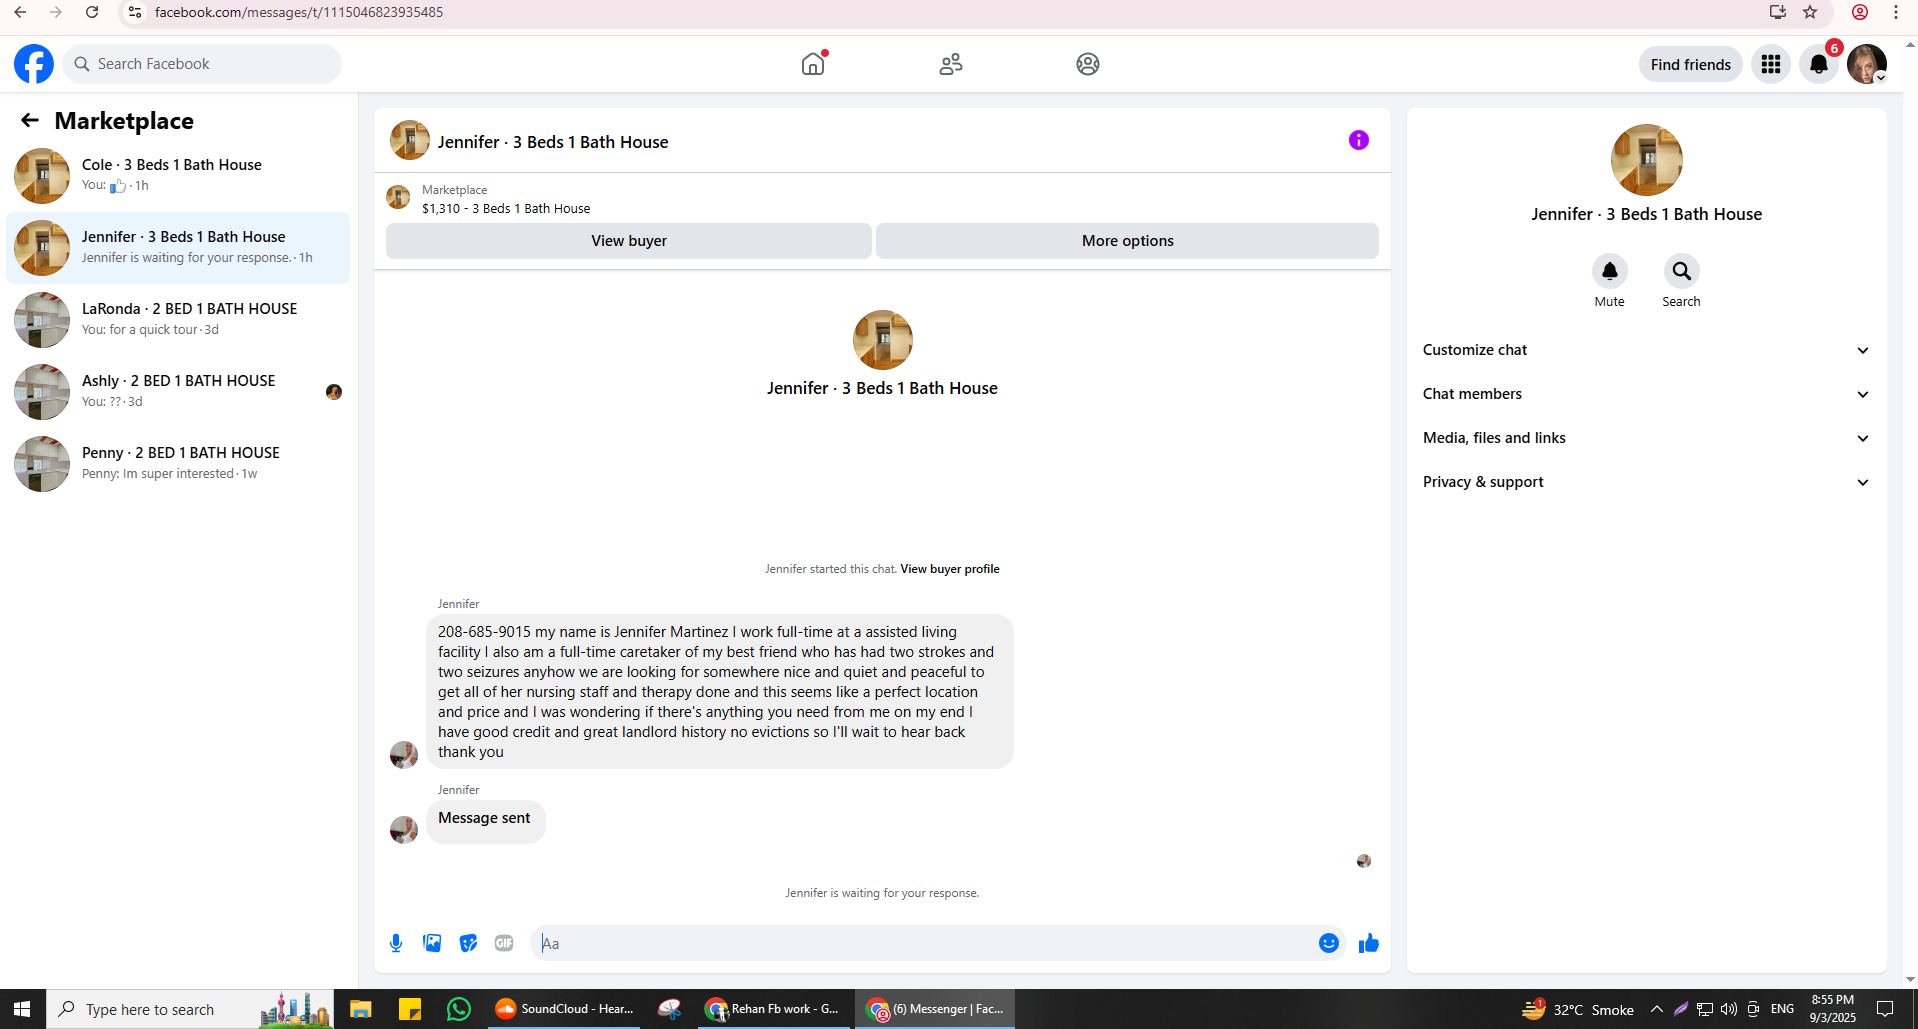
Task: Open File Explorer from the taskbar
Action: coord(361,1009)
